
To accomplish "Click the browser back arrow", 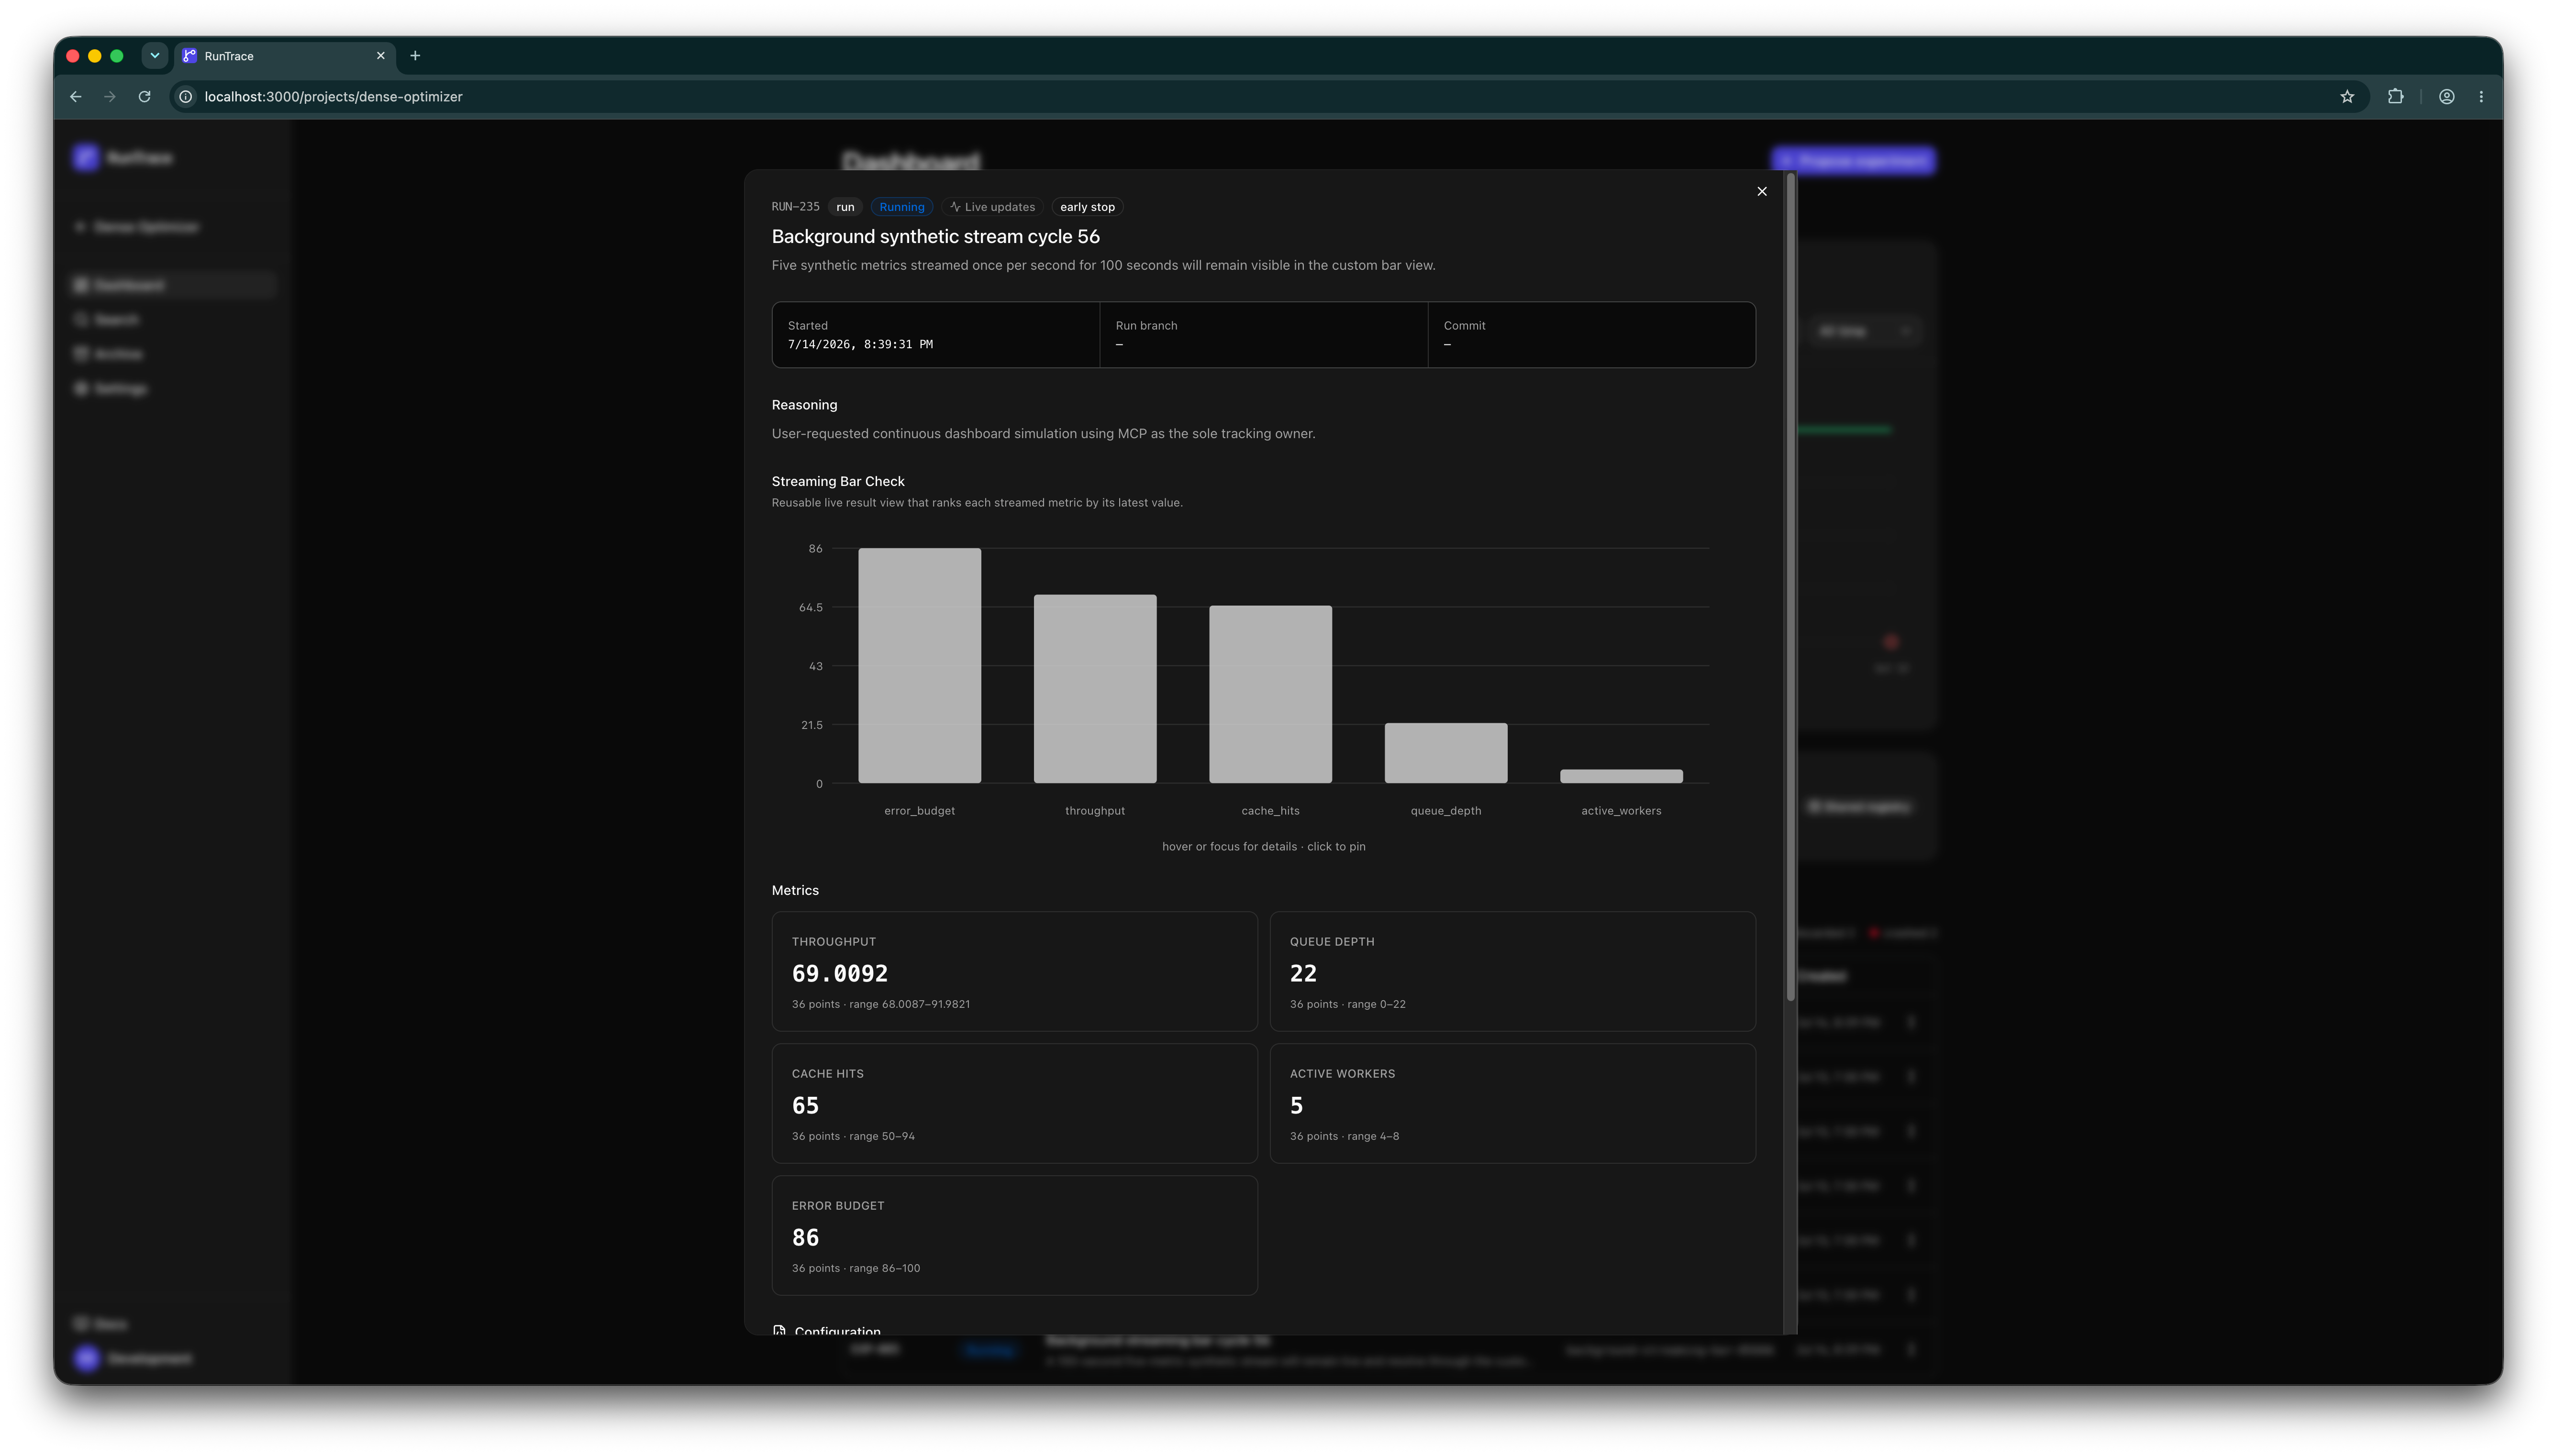I will pyautogui.click(x=76, y=97).
